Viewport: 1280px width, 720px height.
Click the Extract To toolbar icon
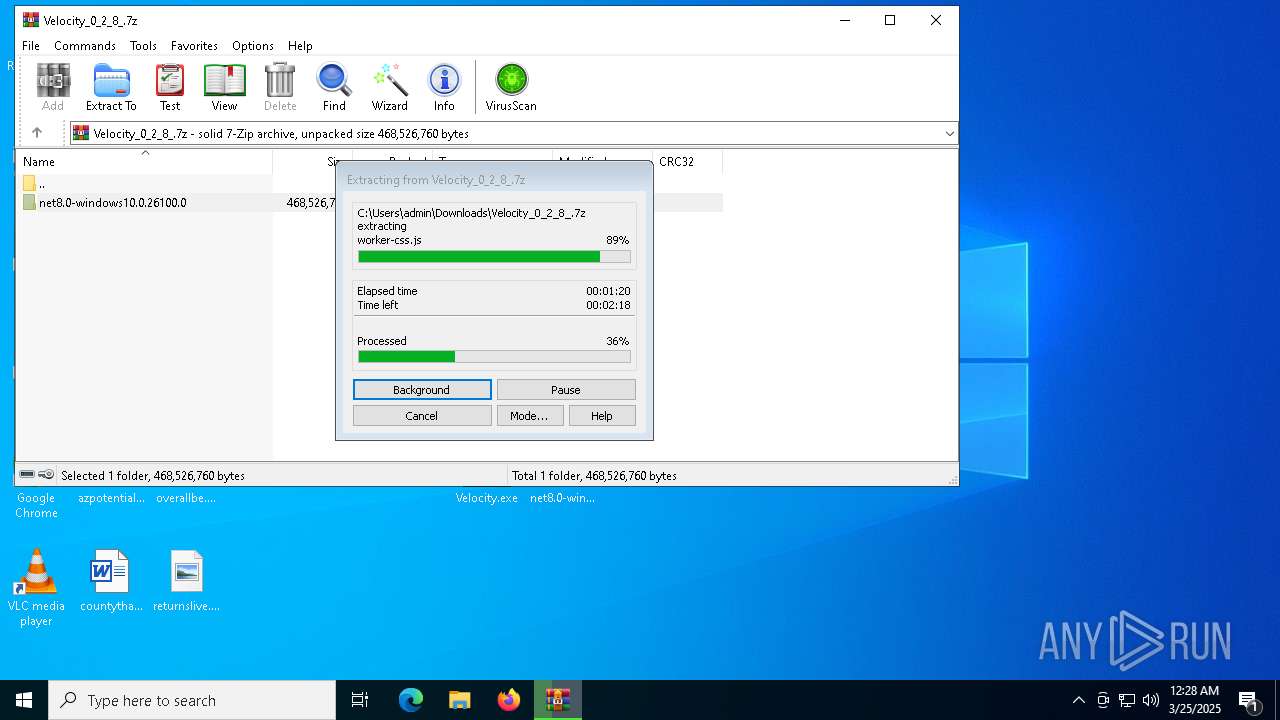tap(111, 88)
